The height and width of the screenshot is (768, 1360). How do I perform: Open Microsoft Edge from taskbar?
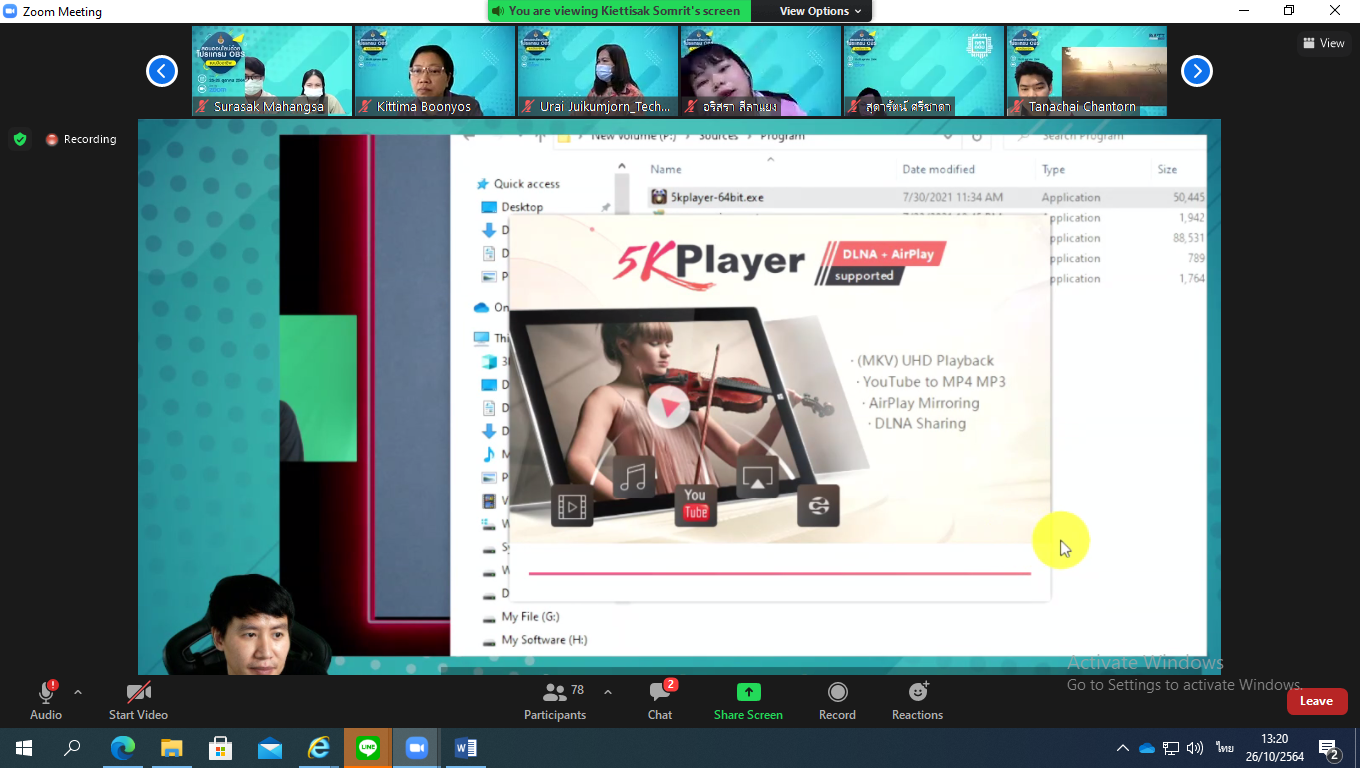122,748
